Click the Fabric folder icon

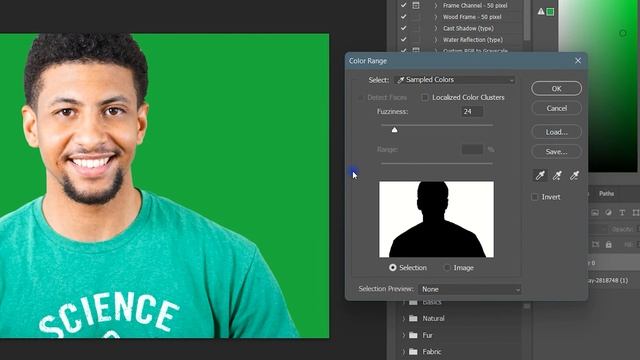[413, 351]
